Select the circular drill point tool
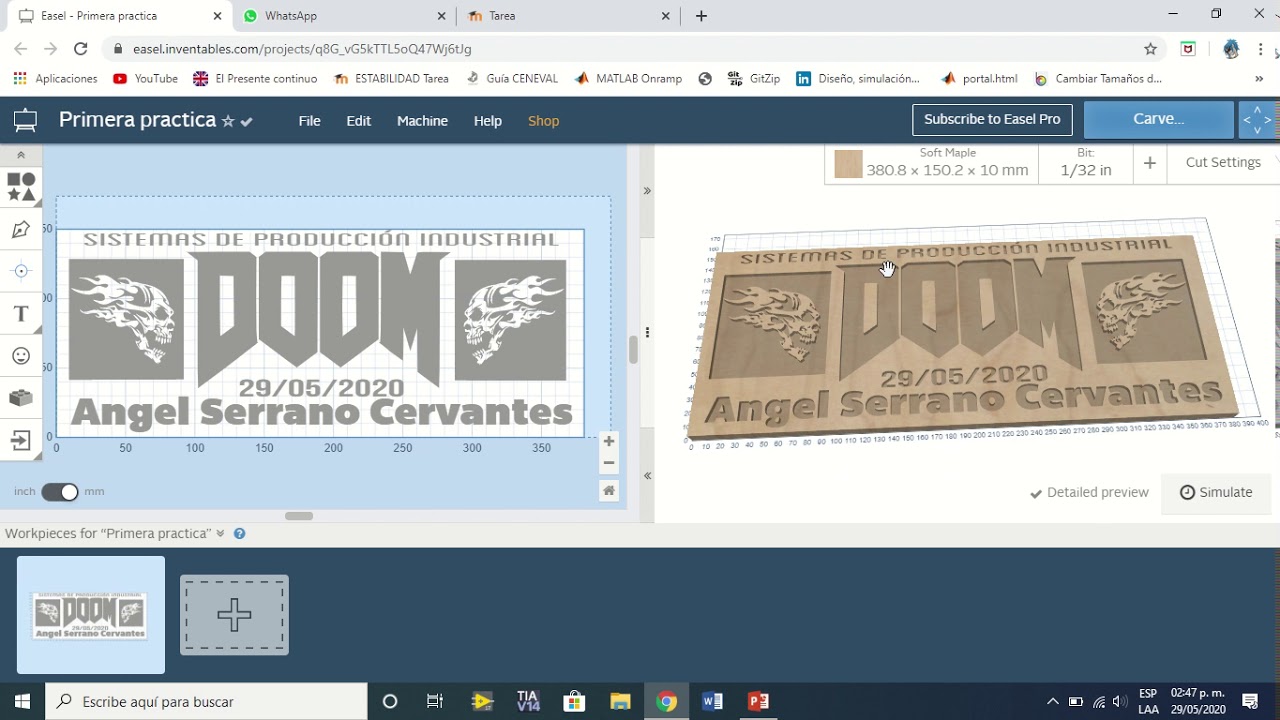 tap(21, 271)
